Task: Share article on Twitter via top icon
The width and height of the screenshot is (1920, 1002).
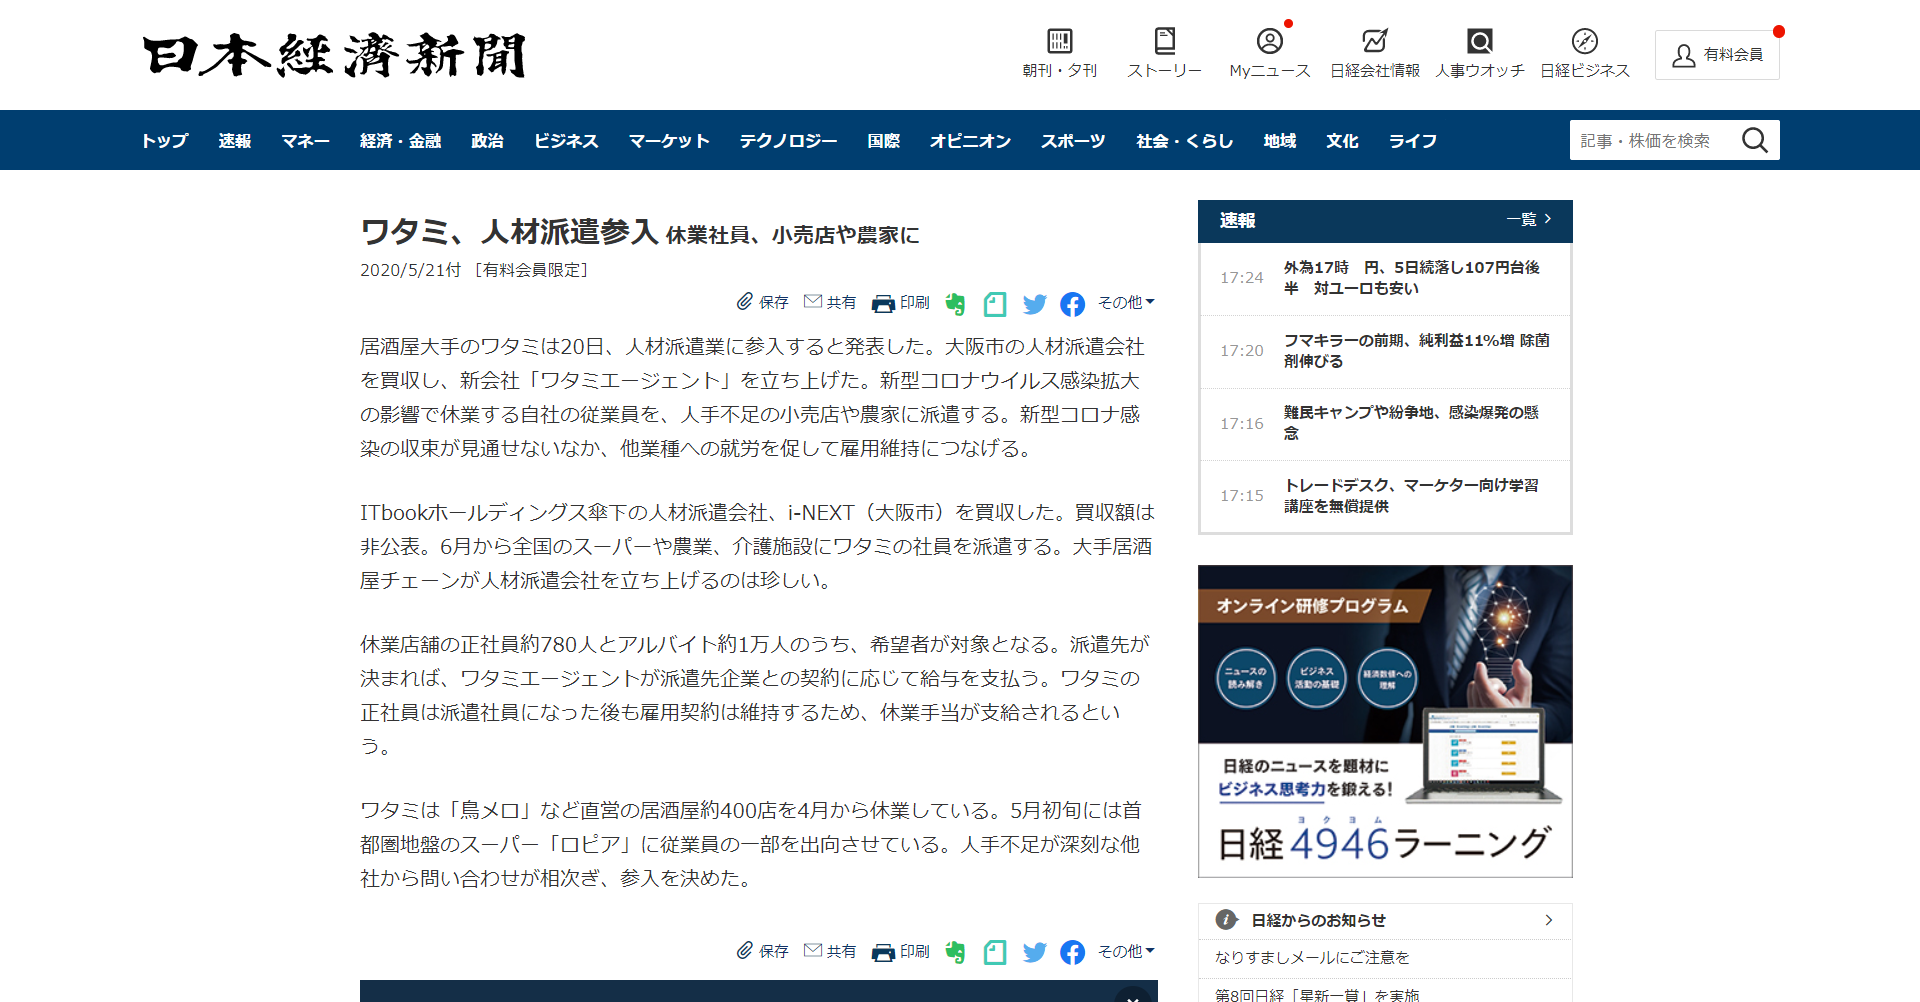Action: tap(1034, 304)
